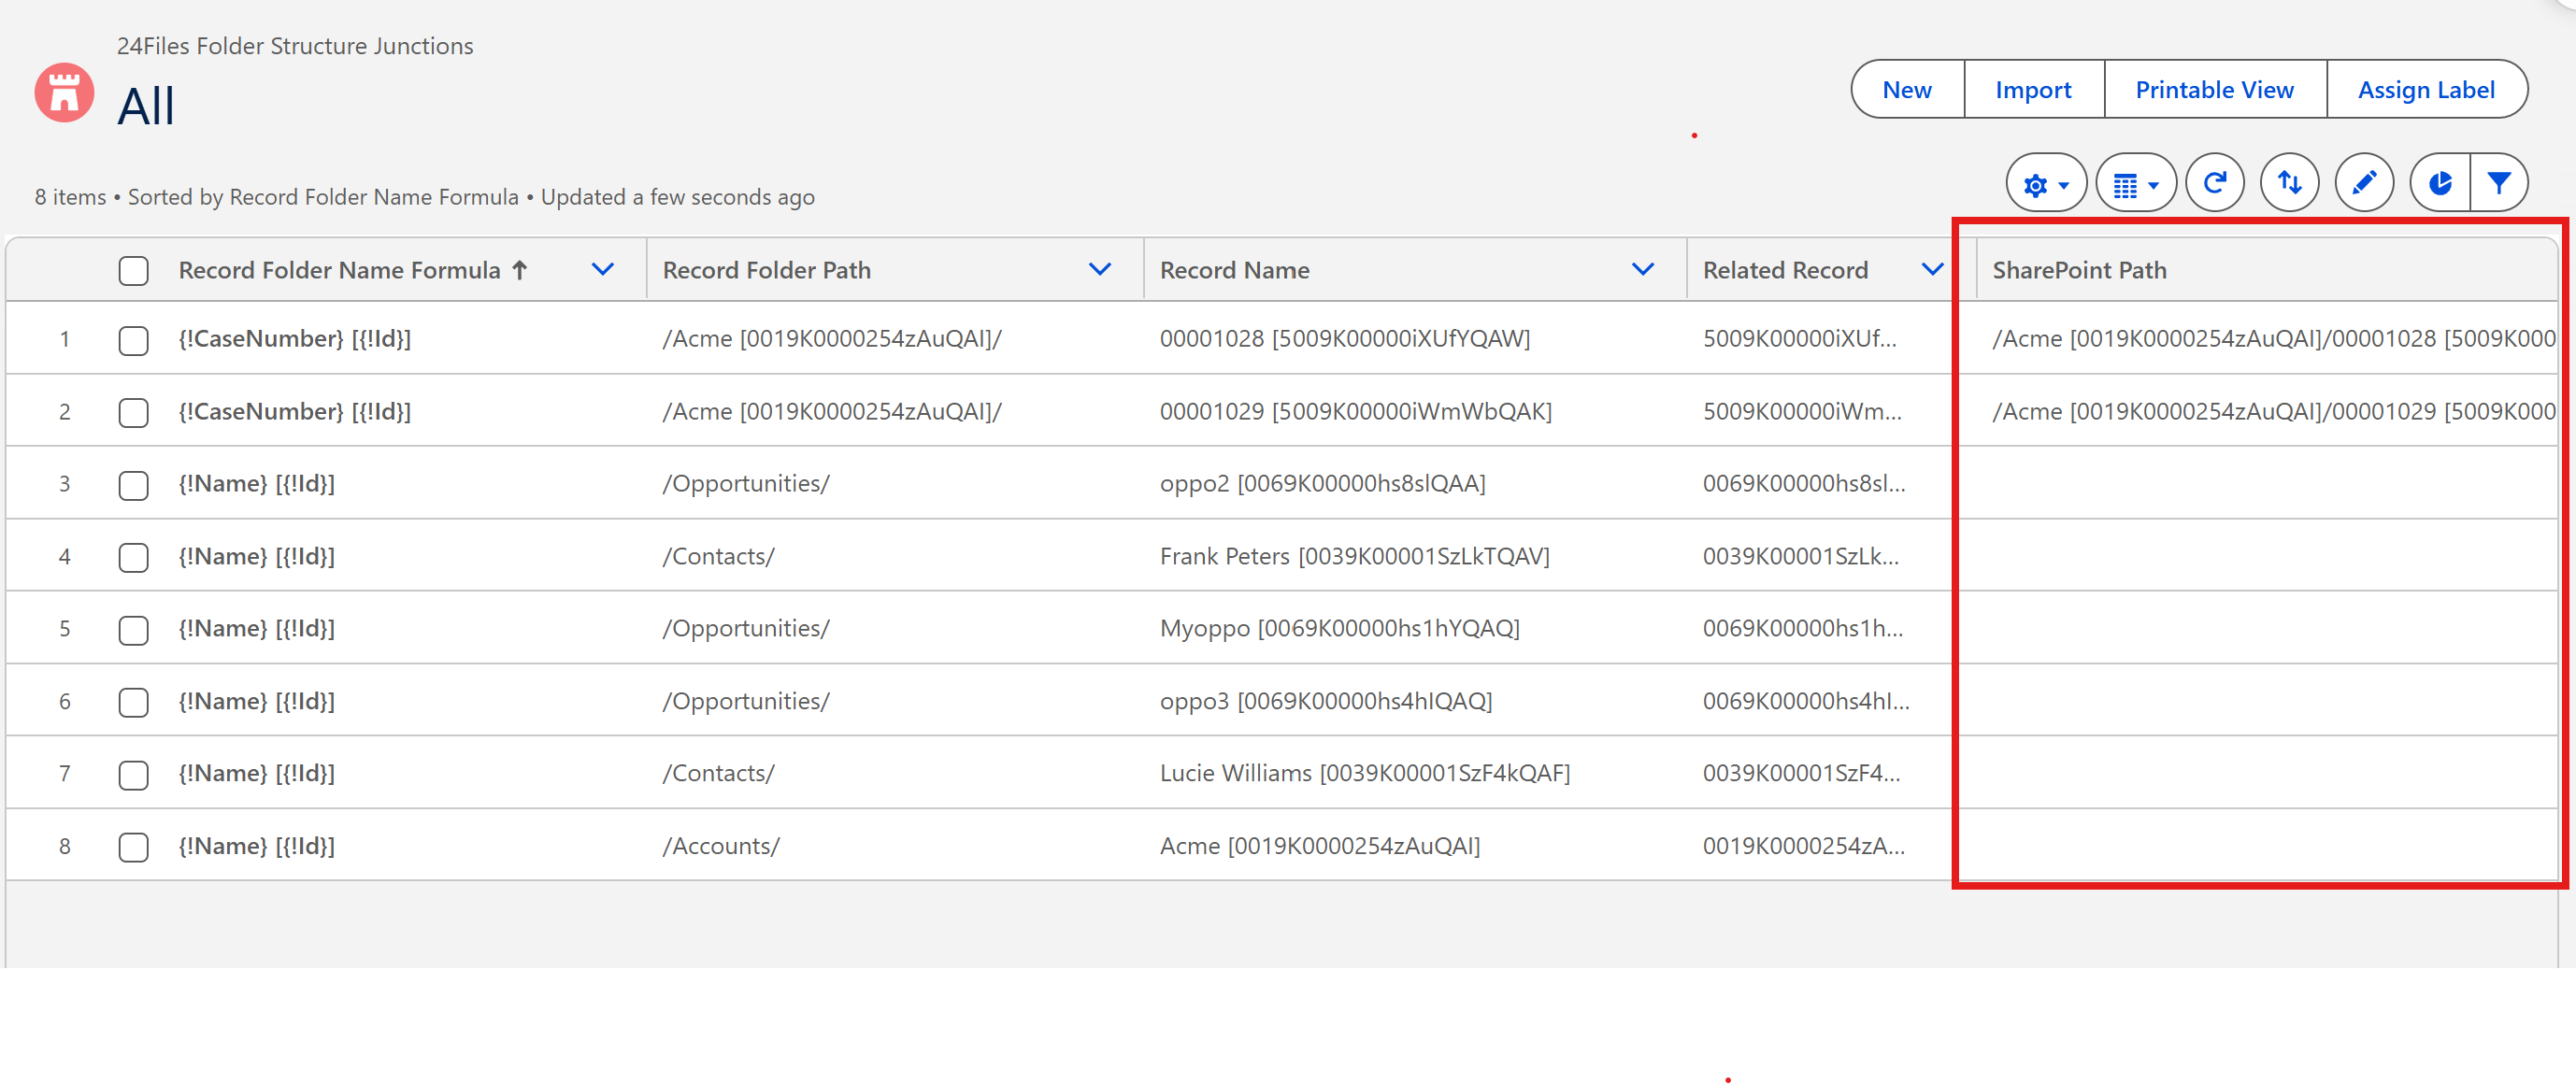Check the box for row 00001028

point(133,340)
